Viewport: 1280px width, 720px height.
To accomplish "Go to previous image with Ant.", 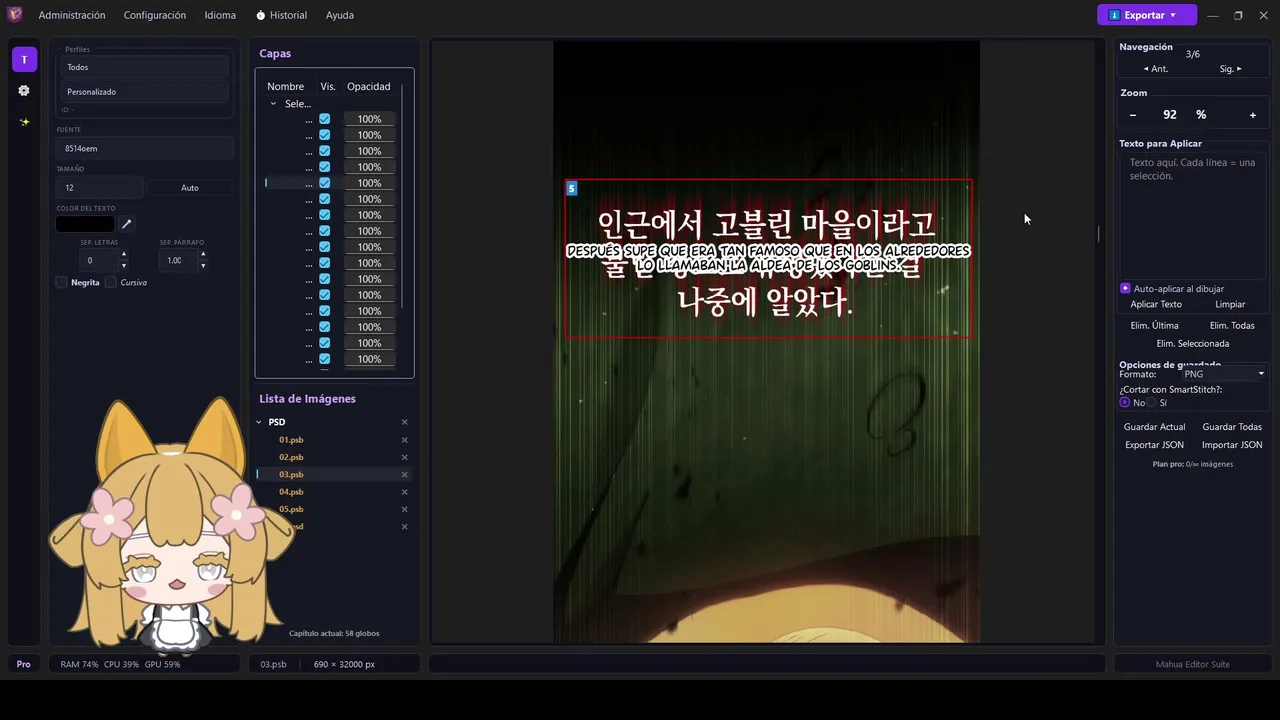I will (x=1156, y=69).
